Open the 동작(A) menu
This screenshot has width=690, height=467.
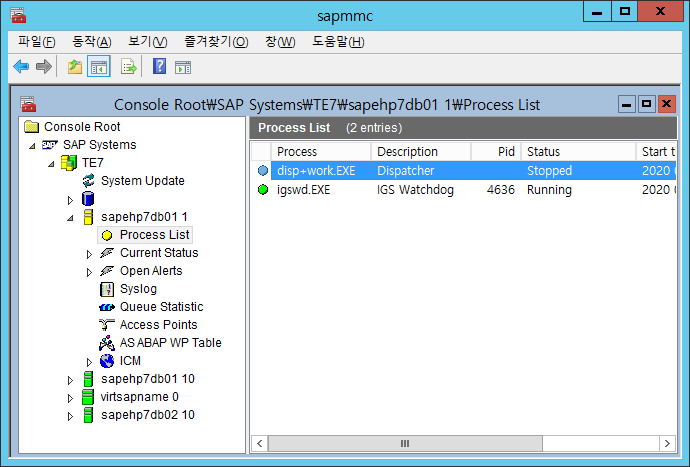tap(92, 42)
